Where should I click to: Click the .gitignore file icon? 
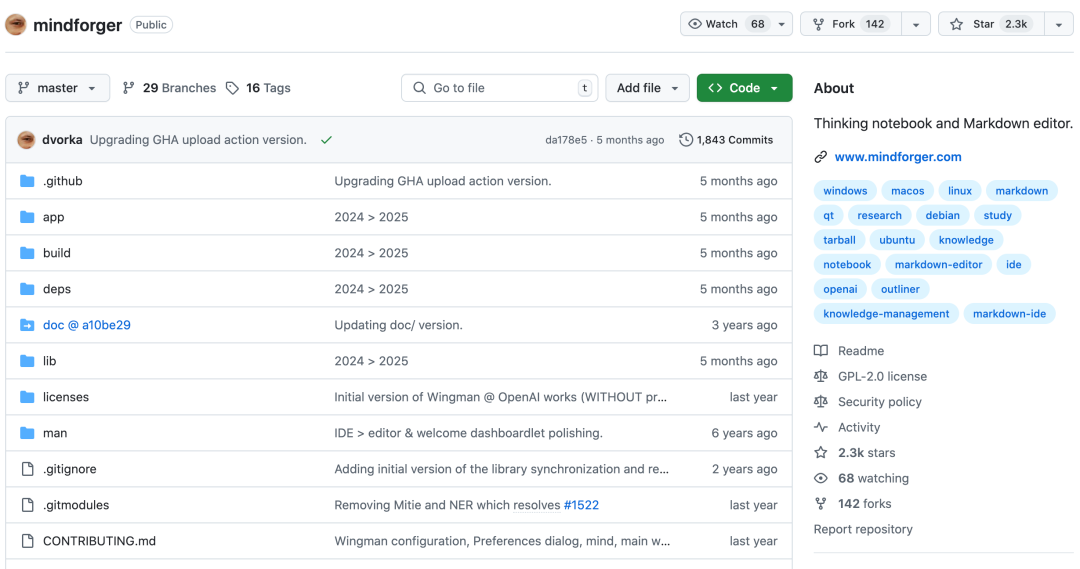click(x=28, y=469)
